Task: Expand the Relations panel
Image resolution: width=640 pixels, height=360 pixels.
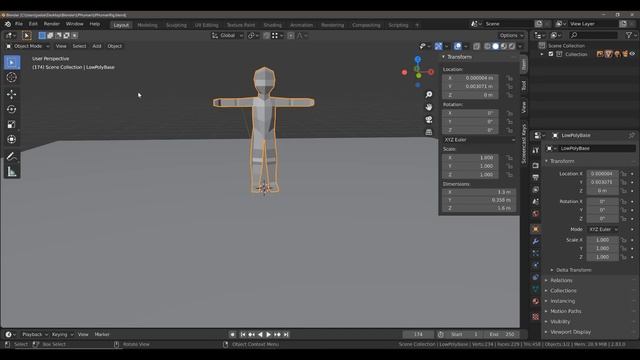Action: tap(561, 280)
